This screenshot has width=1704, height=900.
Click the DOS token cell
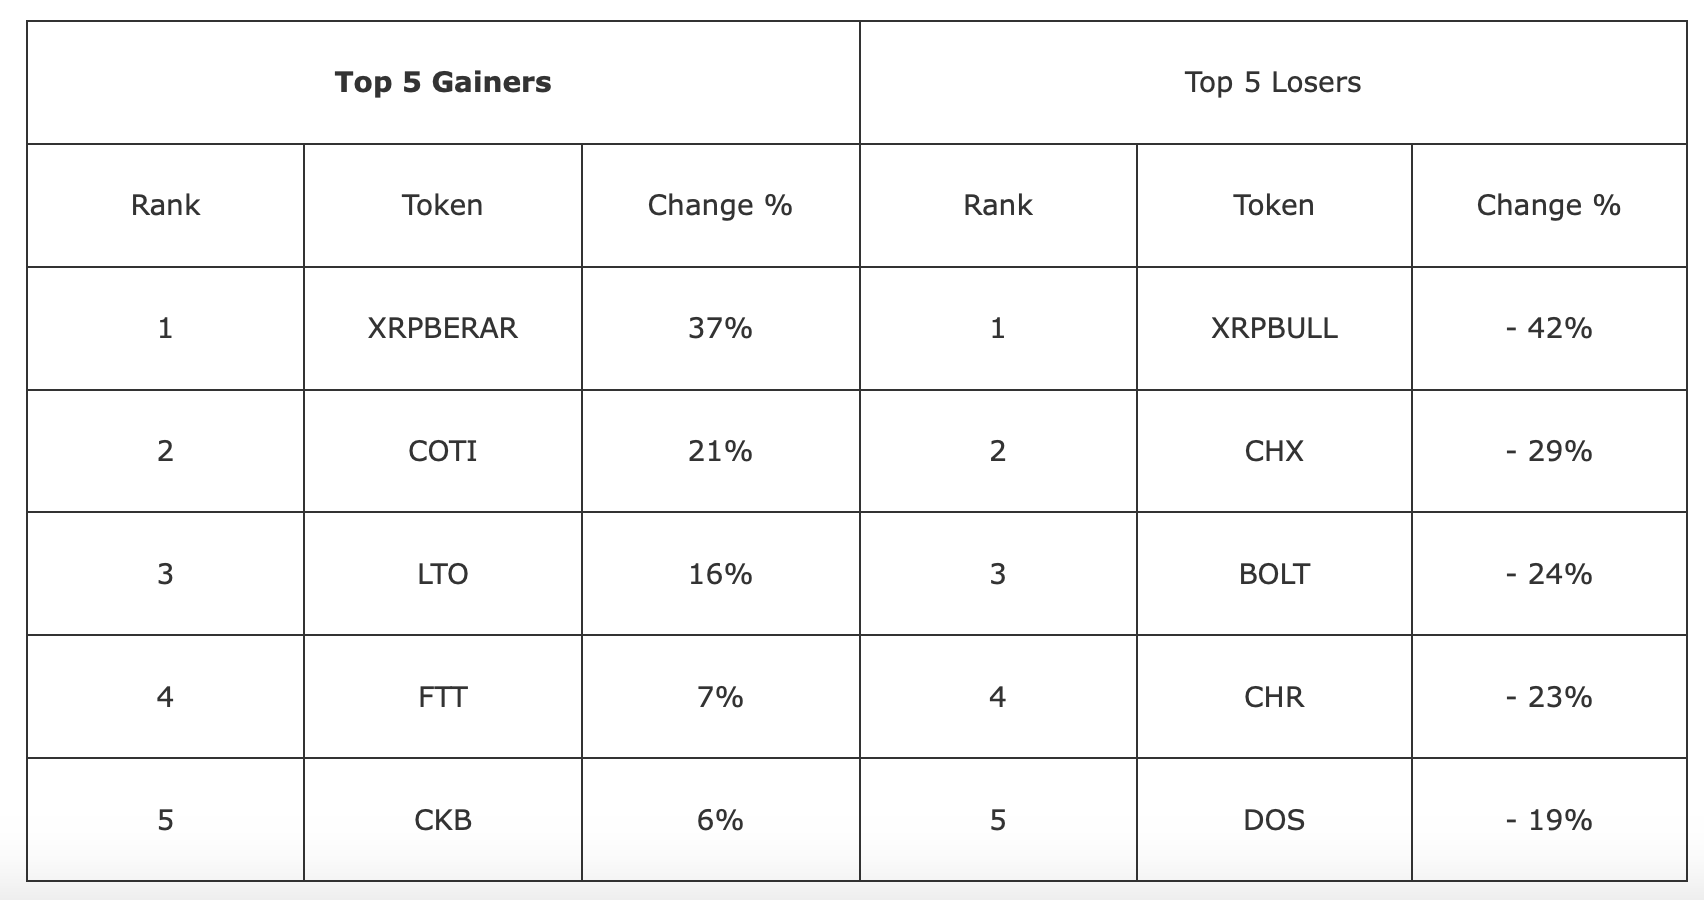tap(1274, 820)
